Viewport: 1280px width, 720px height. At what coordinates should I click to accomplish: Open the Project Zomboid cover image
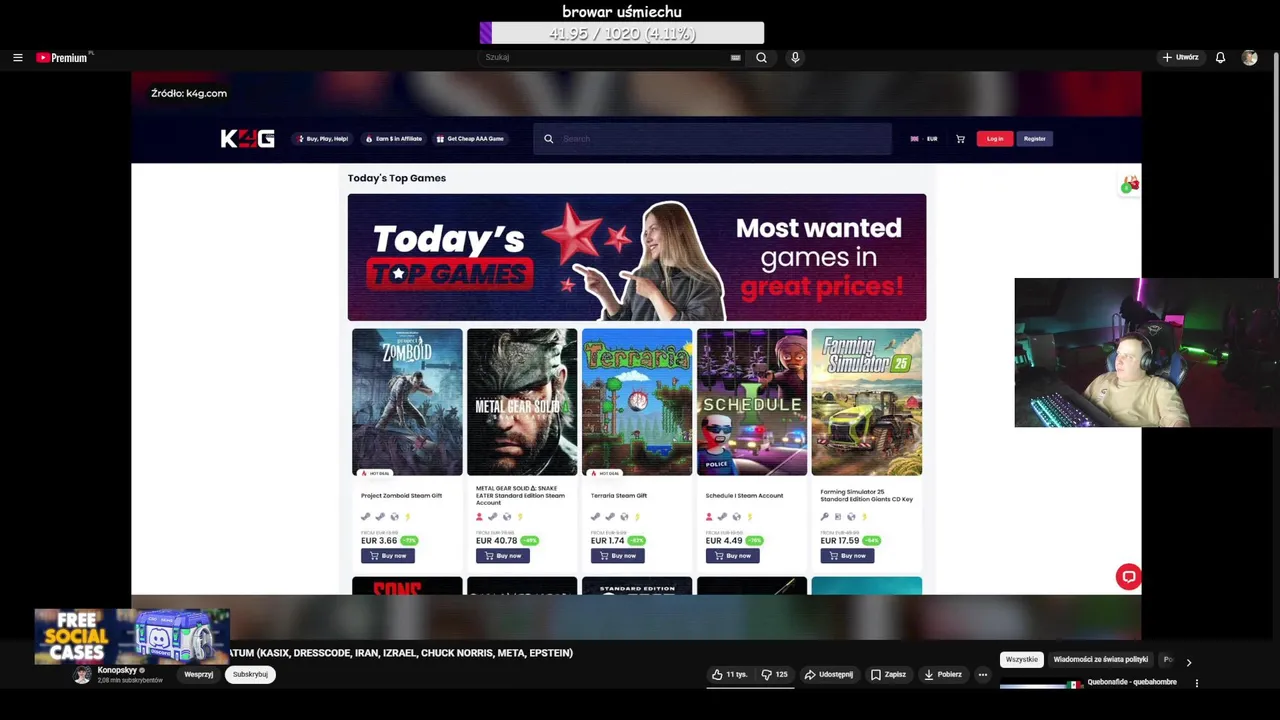pos(407,402)
